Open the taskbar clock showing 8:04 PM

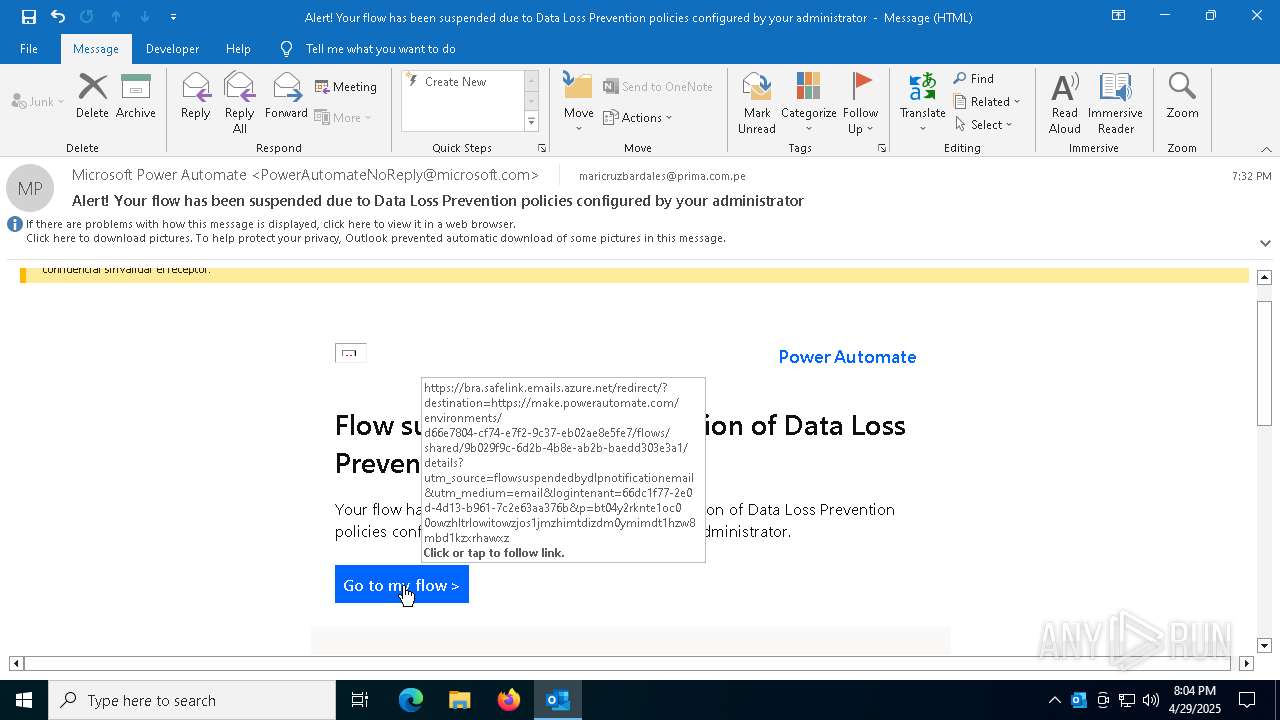[x=1194, y=700]
